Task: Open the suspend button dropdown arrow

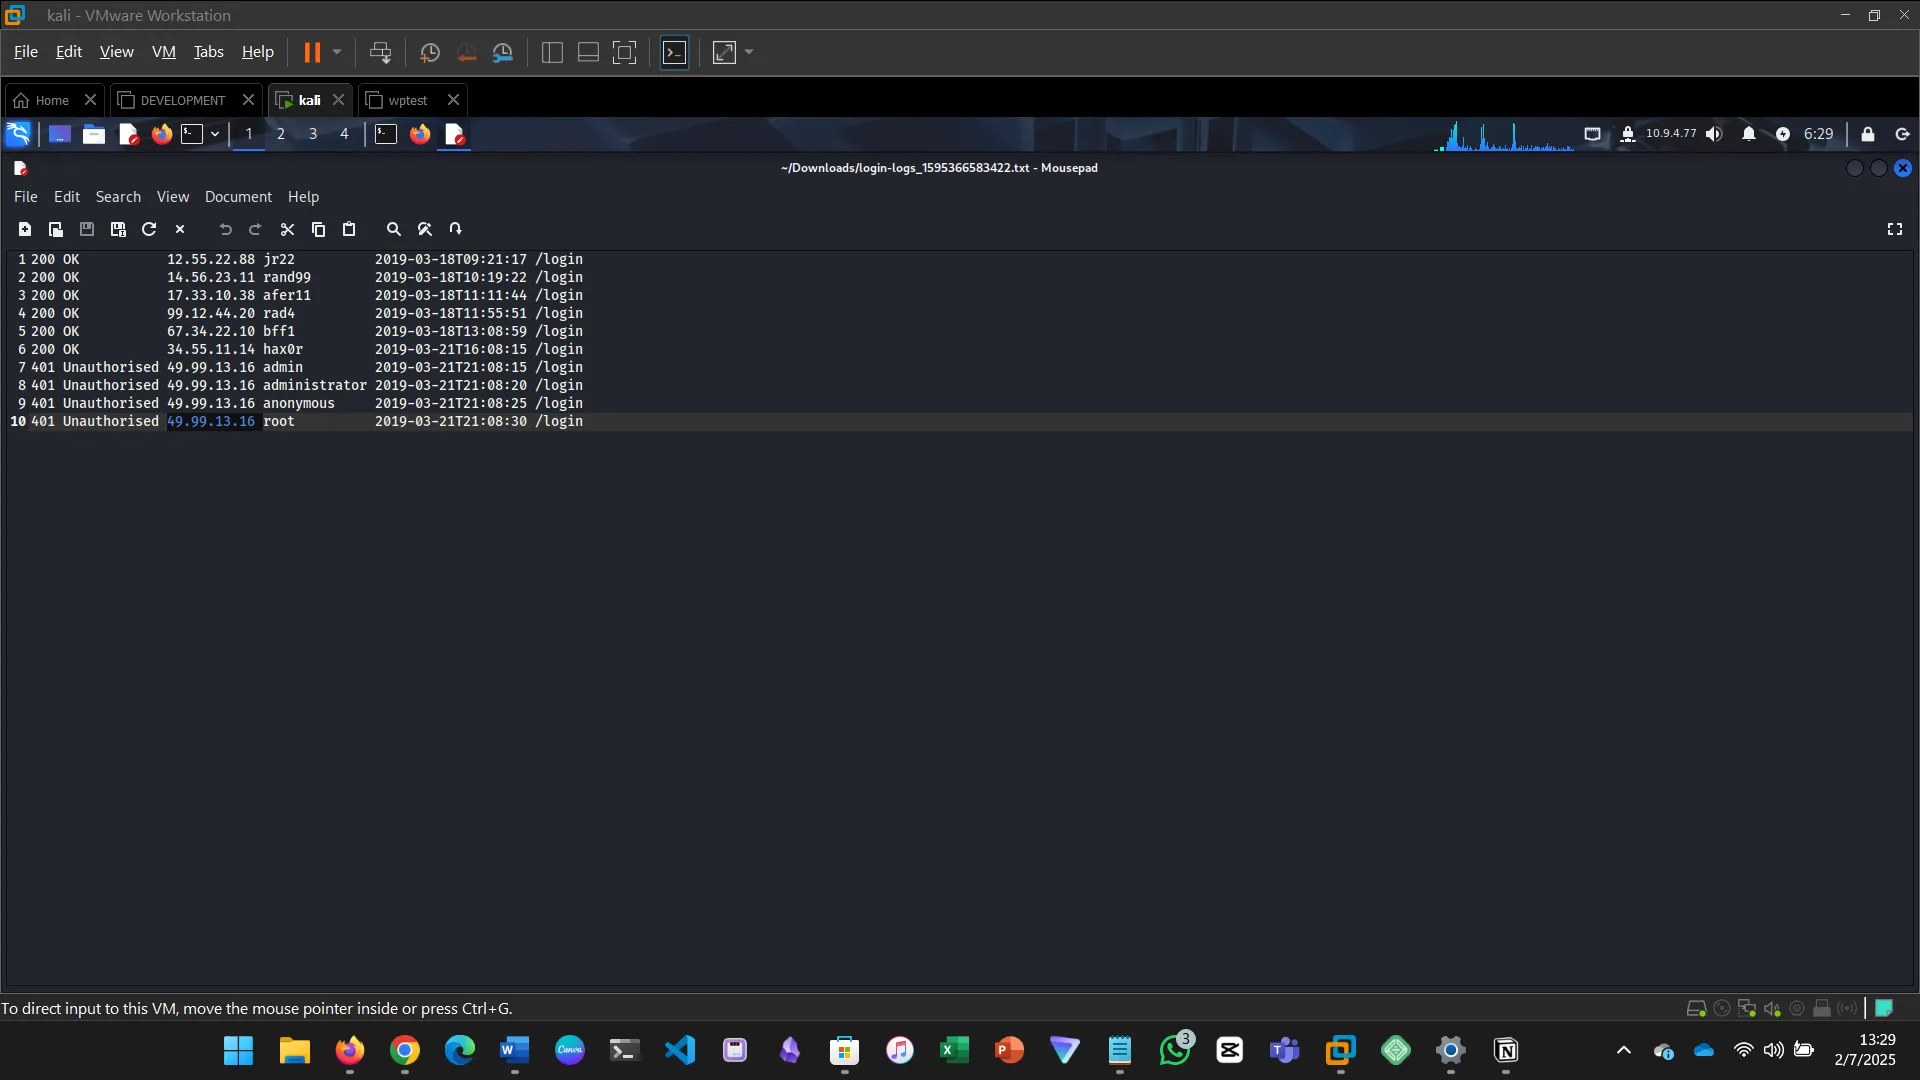Action: (x=336, y=52)
